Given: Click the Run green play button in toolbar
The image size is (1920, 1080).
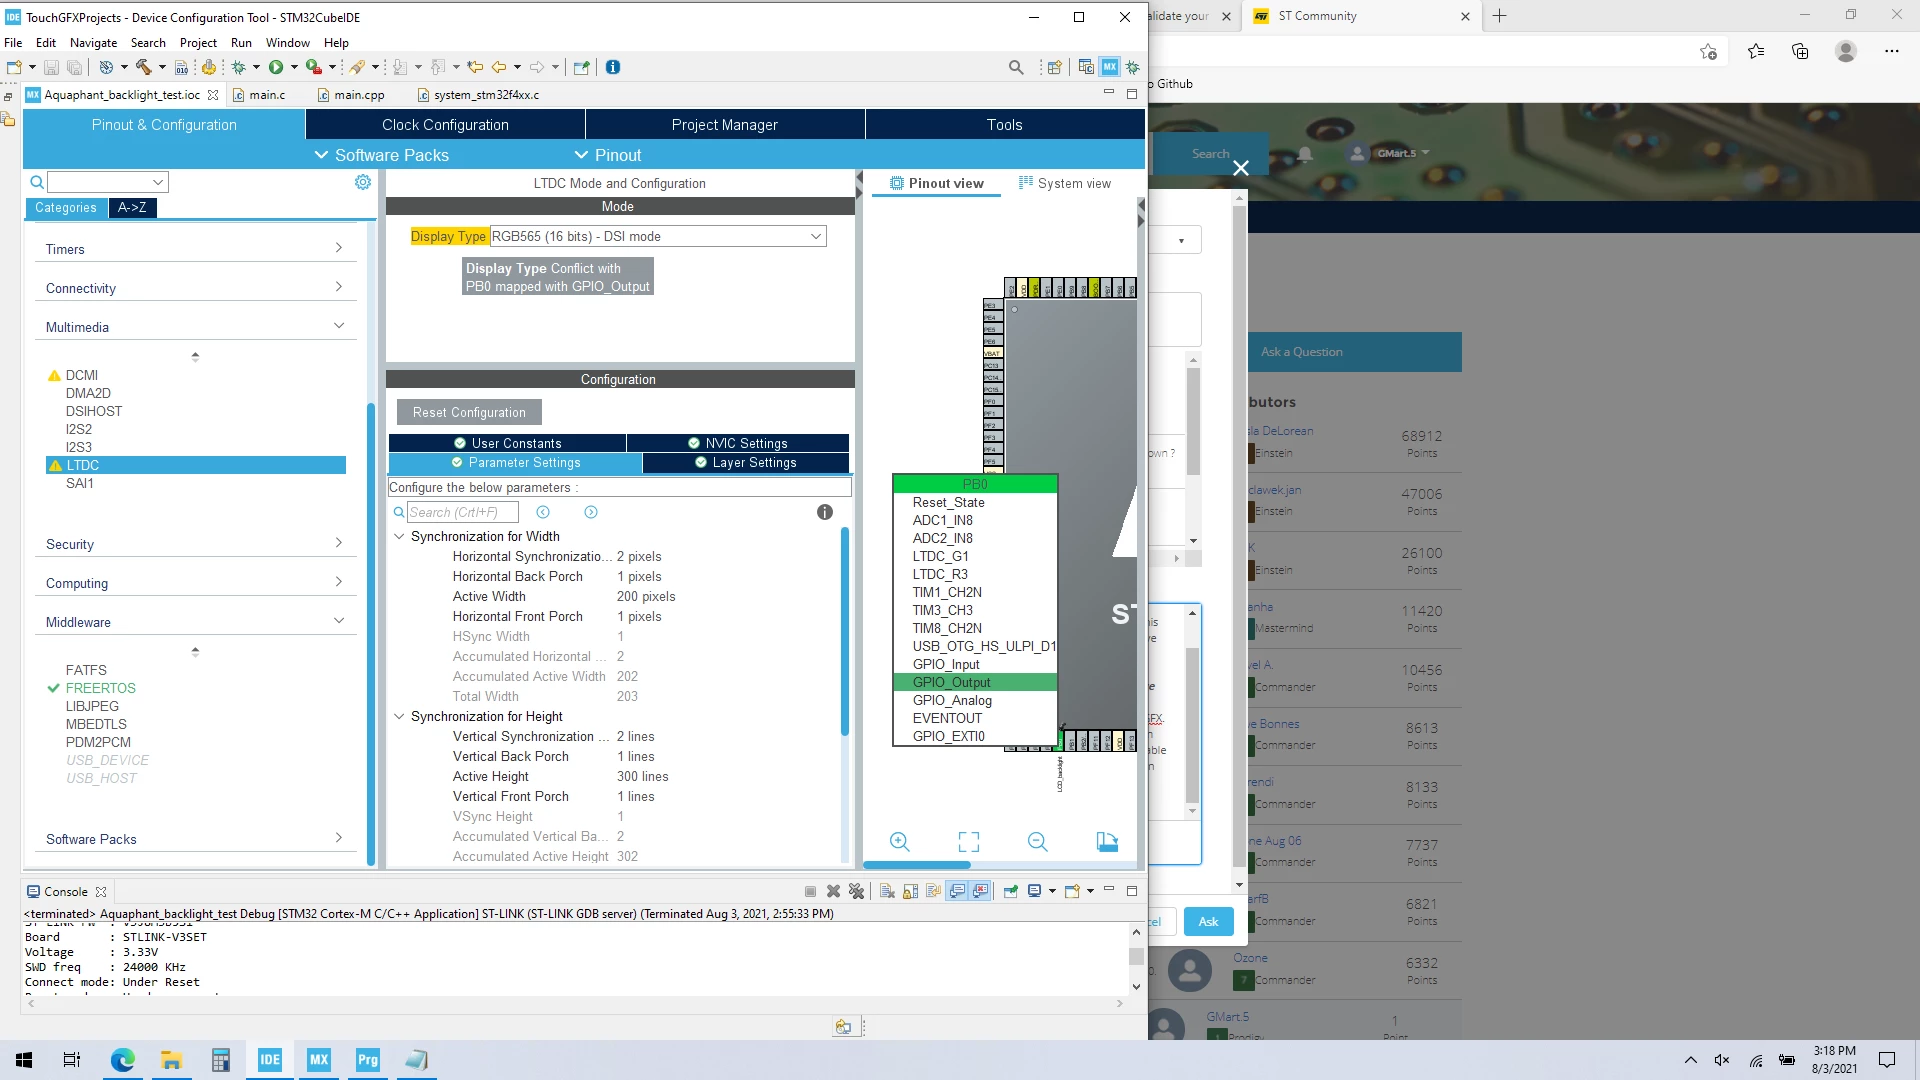Looking at the screenshot, I should coord(276,67).
